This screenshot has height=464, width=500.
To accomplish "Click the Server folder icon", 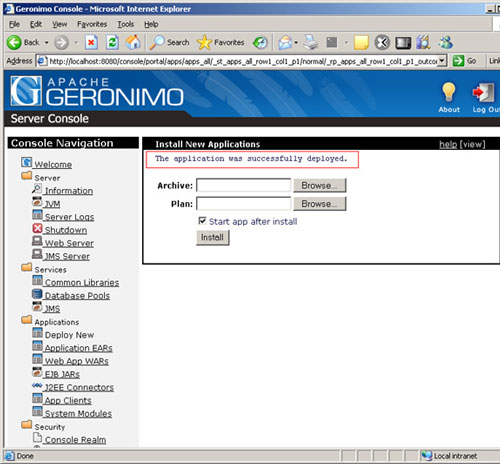I will [x=27, y=175].
